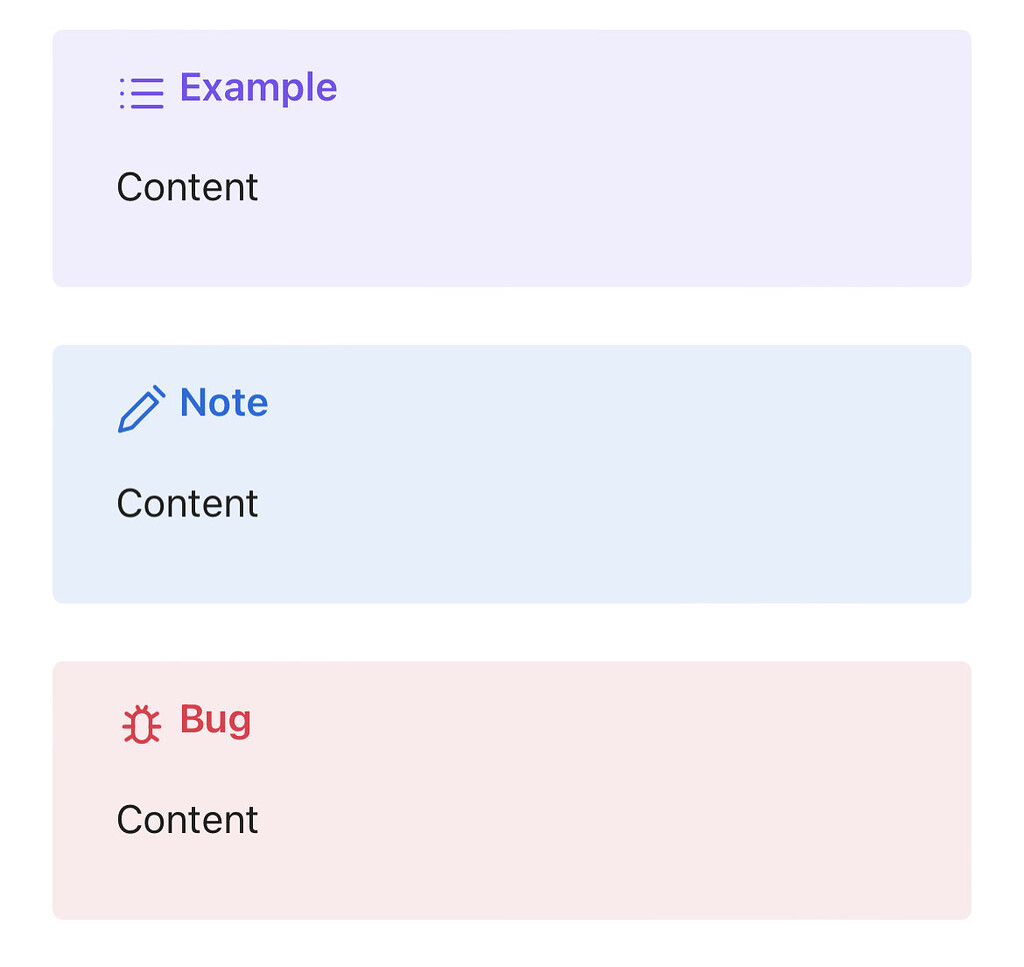Viewport: 1024px width, 967px height.
Task: Click the list icon beside Example
Action: (142, 93)
